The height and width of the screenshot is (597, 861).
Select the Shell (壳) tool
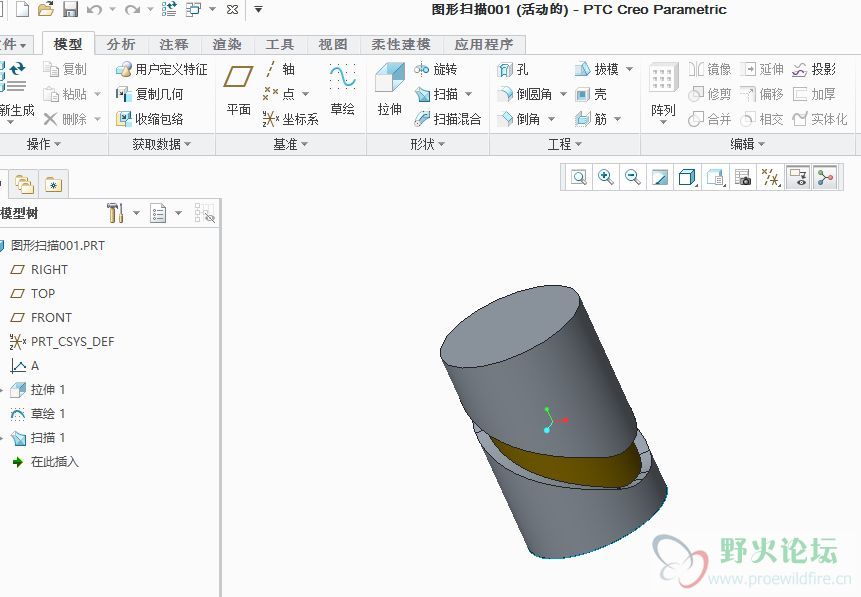coord(591,94)
